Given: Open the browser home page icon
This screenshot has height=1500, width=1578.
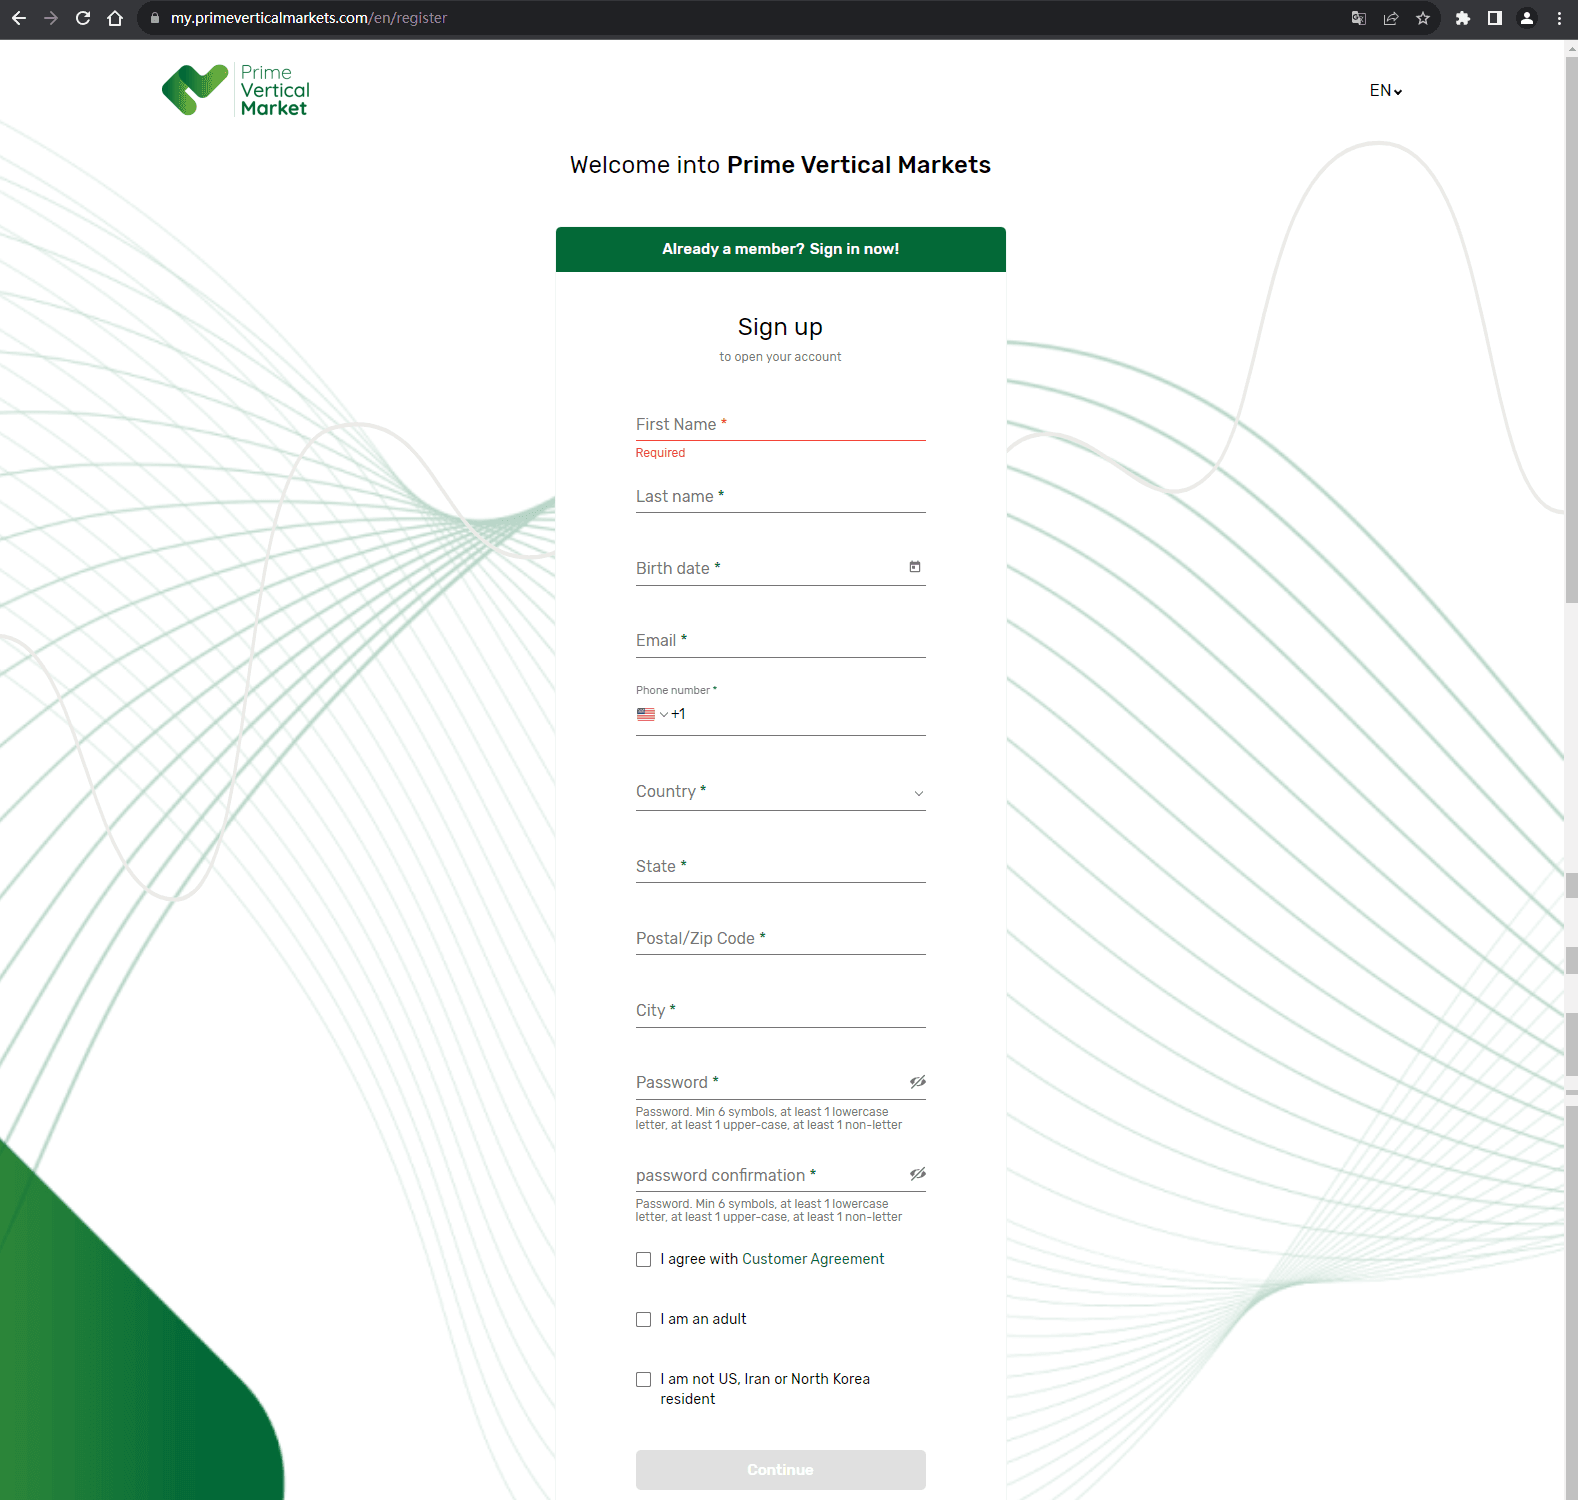Looking at the screenshot, I should (115, 18).
